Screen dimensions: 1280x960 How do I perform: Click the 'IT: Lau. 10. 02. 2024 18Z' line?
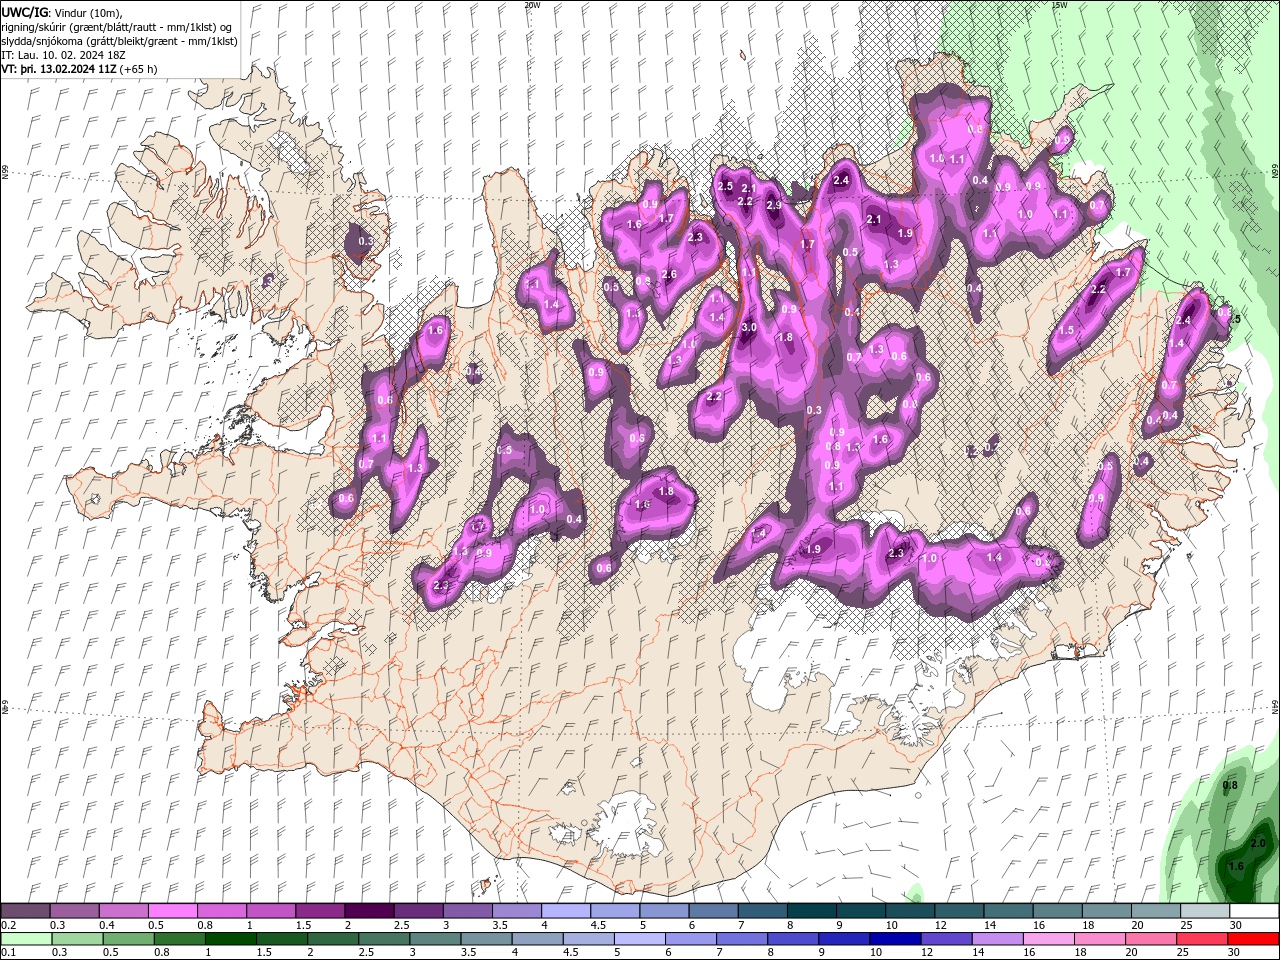[x=62, y=55]
